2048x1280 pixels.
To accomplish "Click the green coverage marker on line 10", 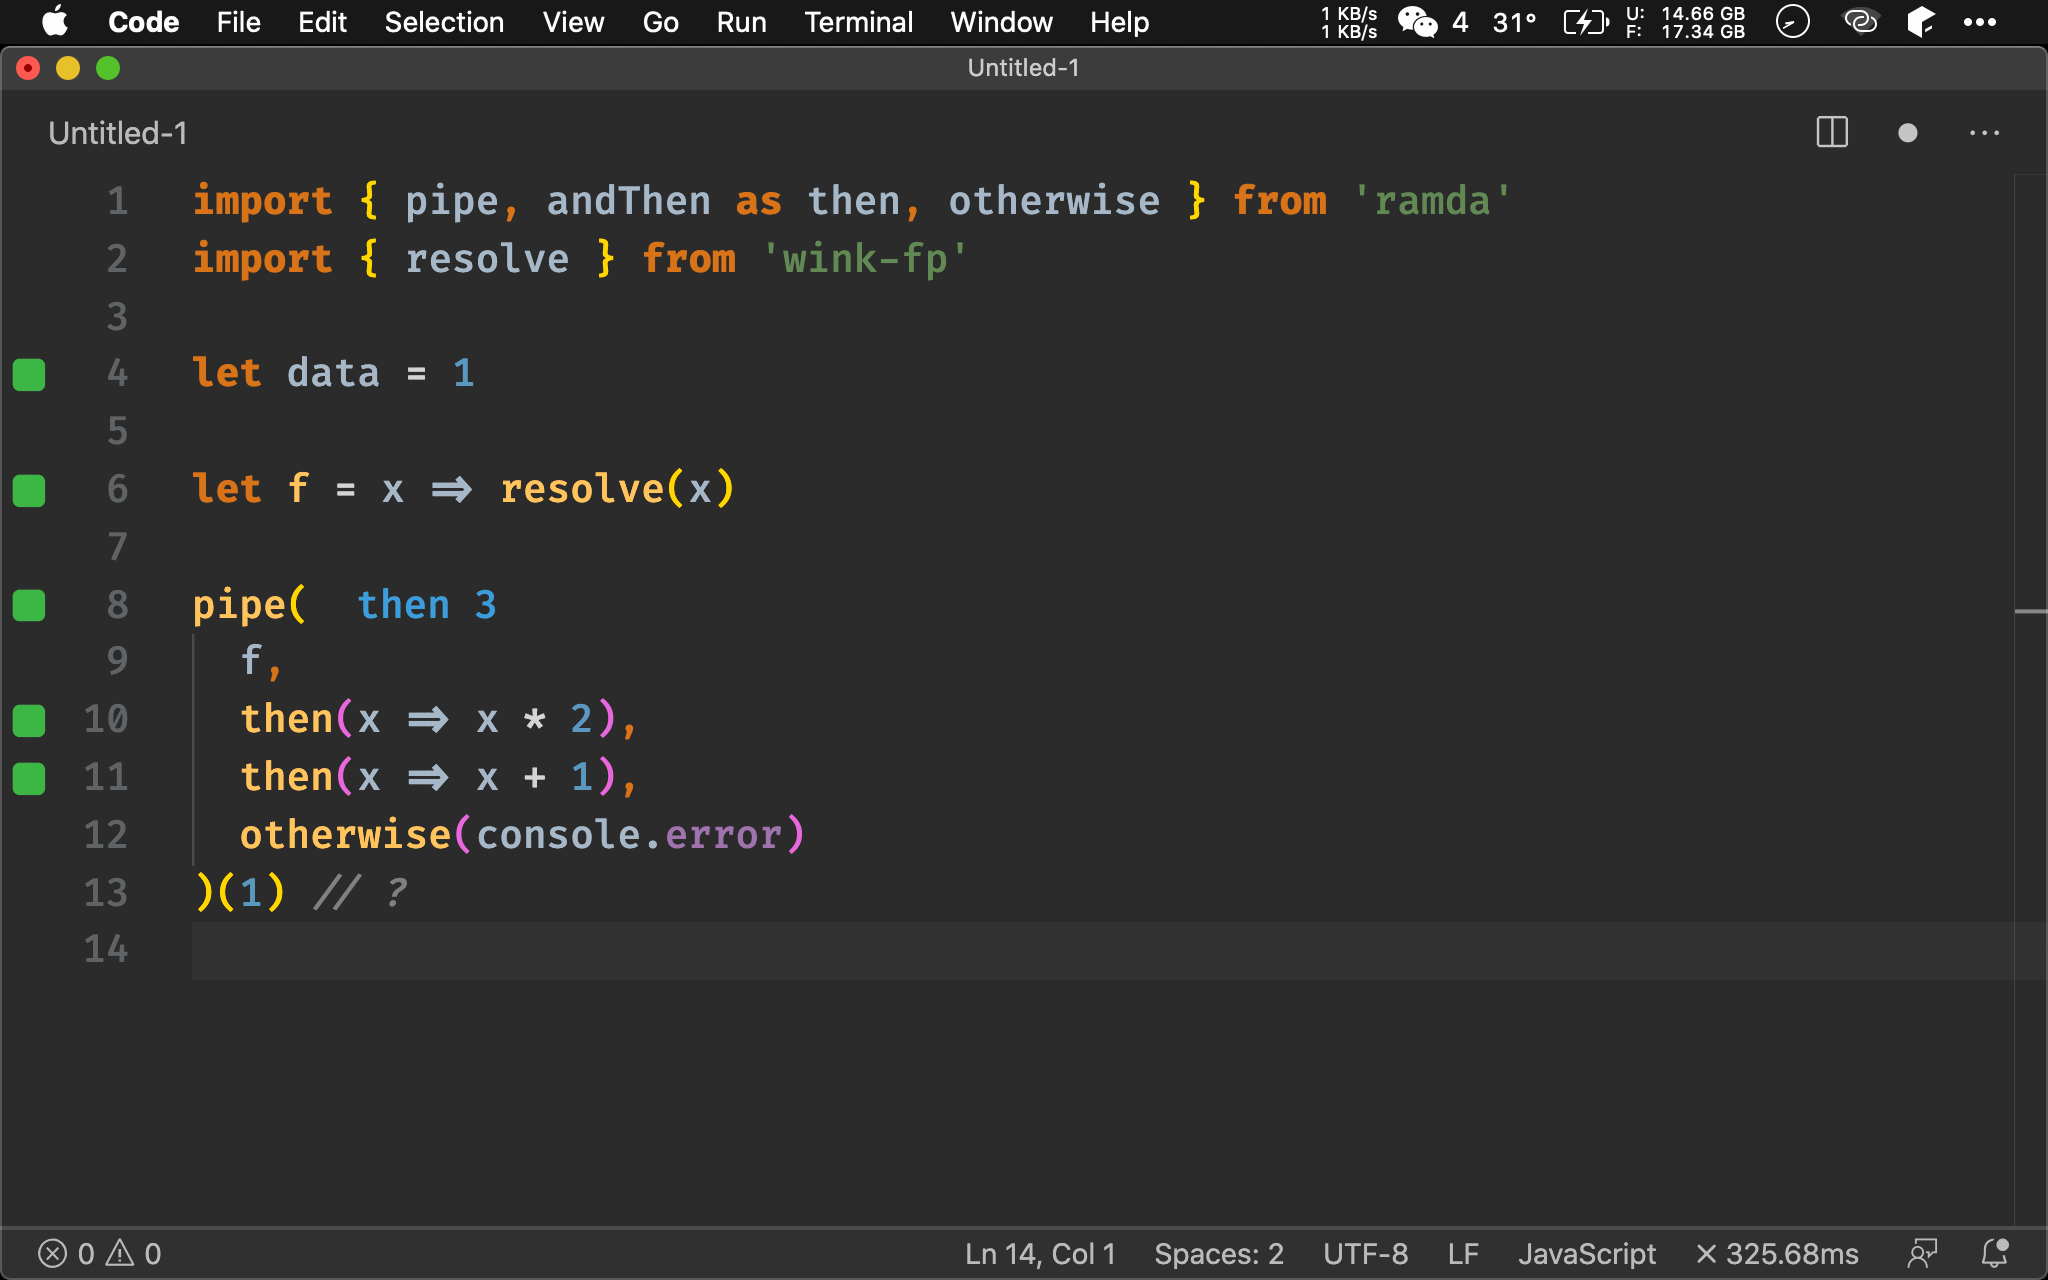I will point(29,720).
